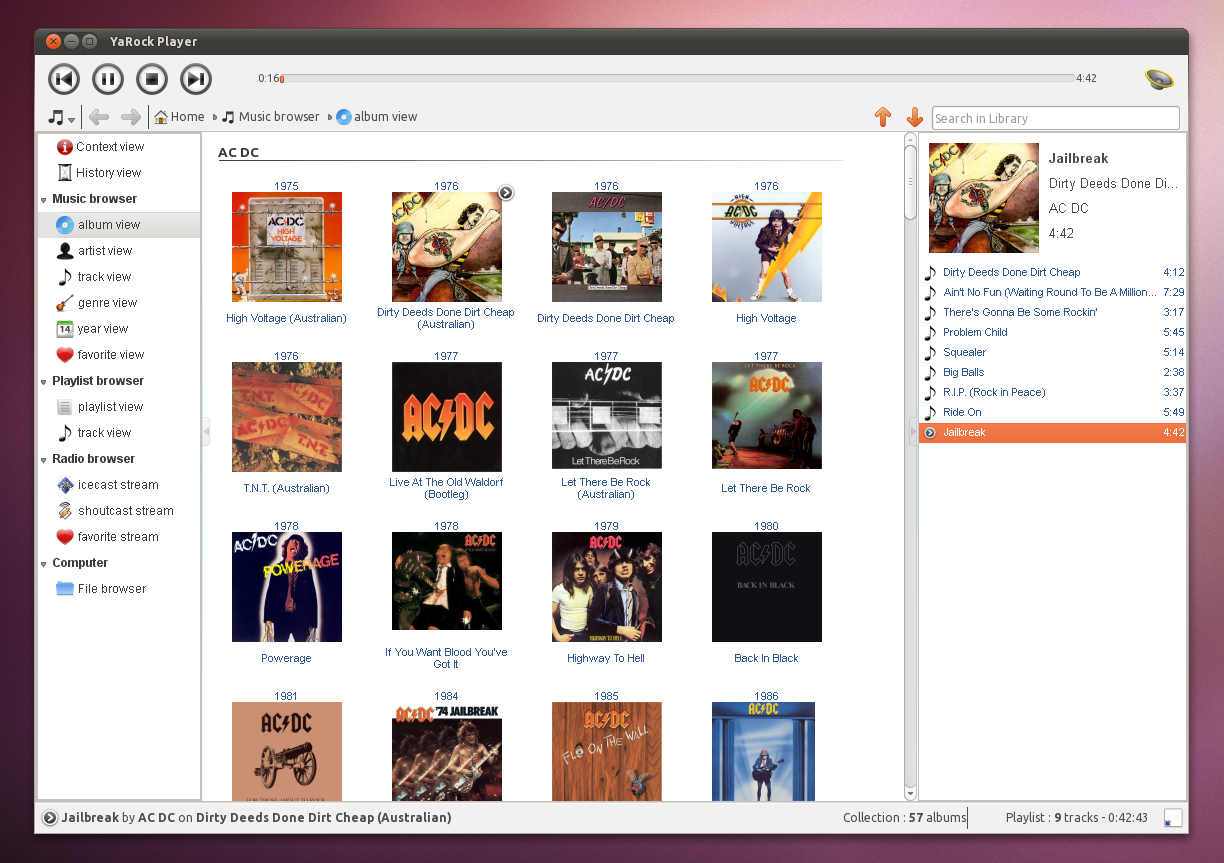Go forward with the right arrow
The width and height of the screenshot is (1224, 863).
[x=131, y=117]
